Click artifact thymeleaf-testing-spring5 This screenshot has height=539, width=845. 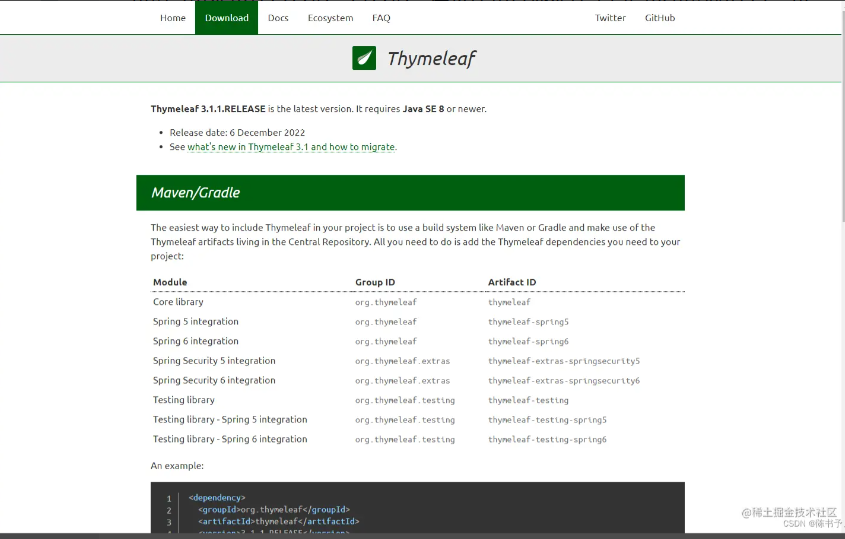click(548, 420)
